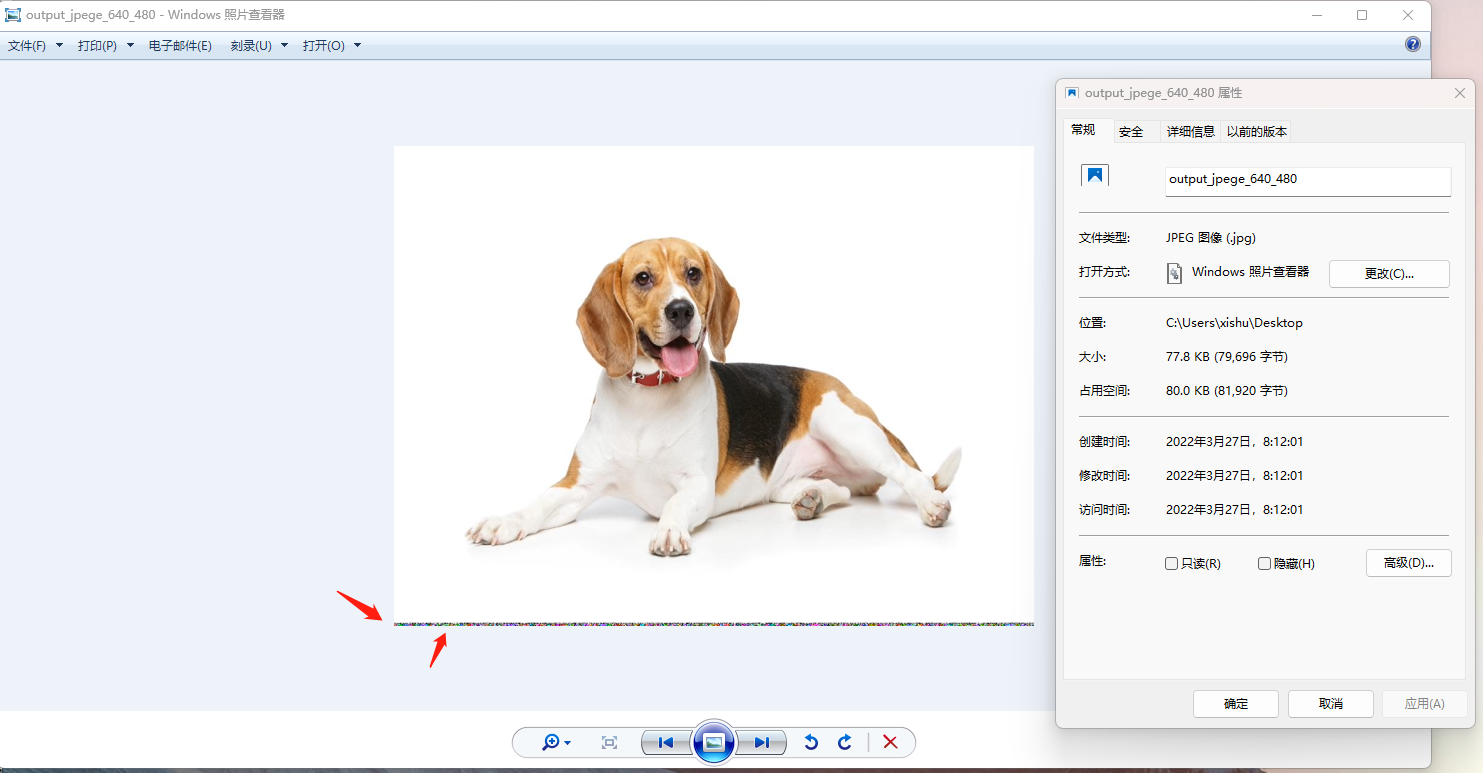Rotate the photo clockwise
1483x773 pixels.
[845, 742]
